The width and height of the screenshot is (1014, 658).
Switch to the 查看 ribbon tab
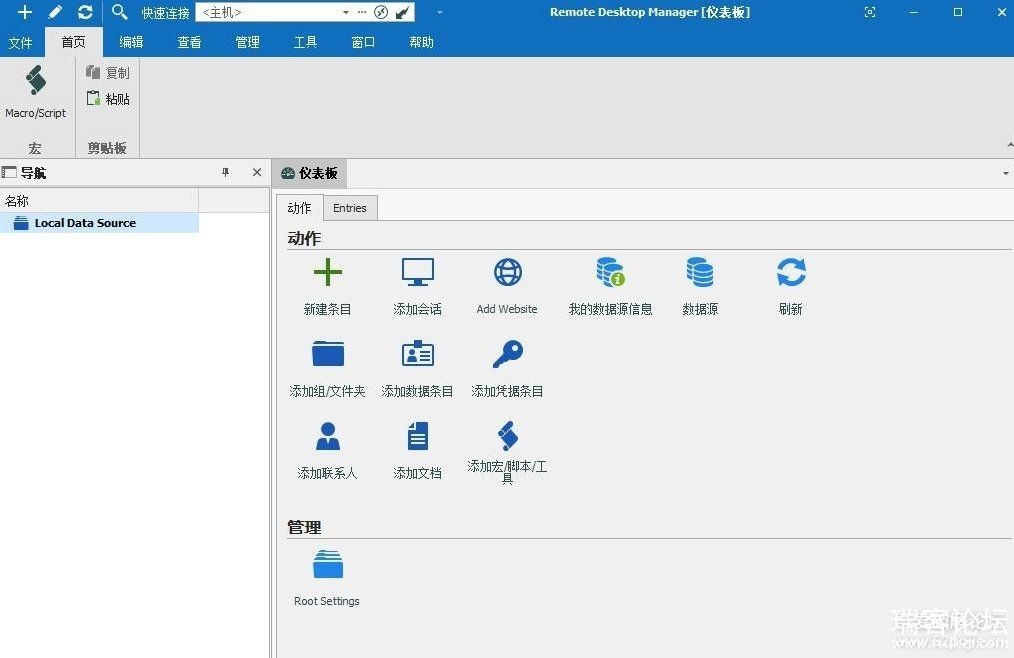(x=189, y=42)
